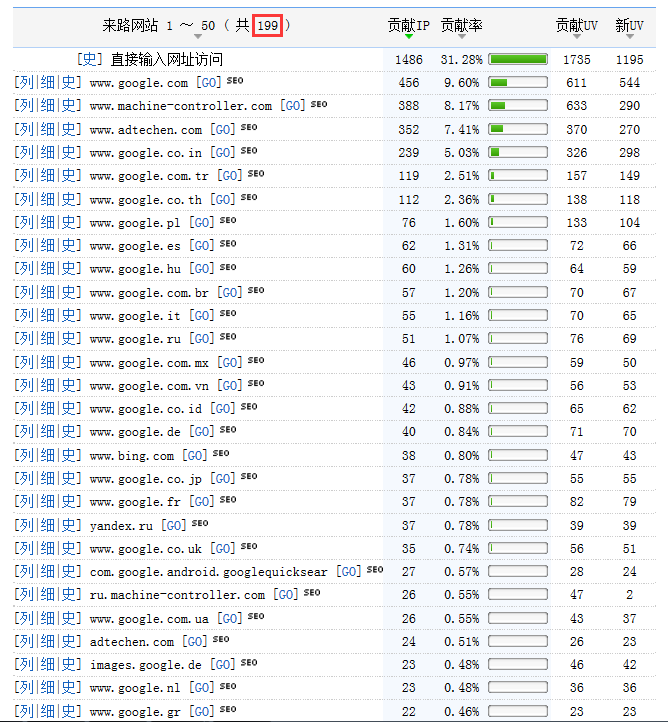This screenshot has width=668, height=722.
Task: Click the 31.28% contribution progress bar
Action: click(518, 59)
